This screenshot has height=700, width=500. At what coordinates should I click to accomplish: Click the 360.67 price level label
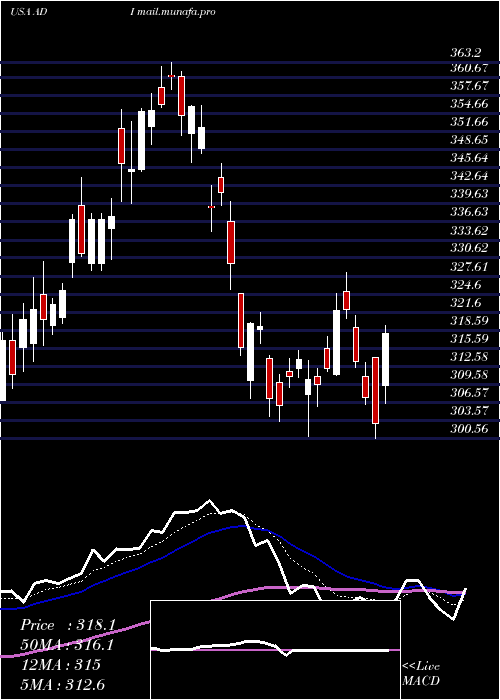point(469,69)
